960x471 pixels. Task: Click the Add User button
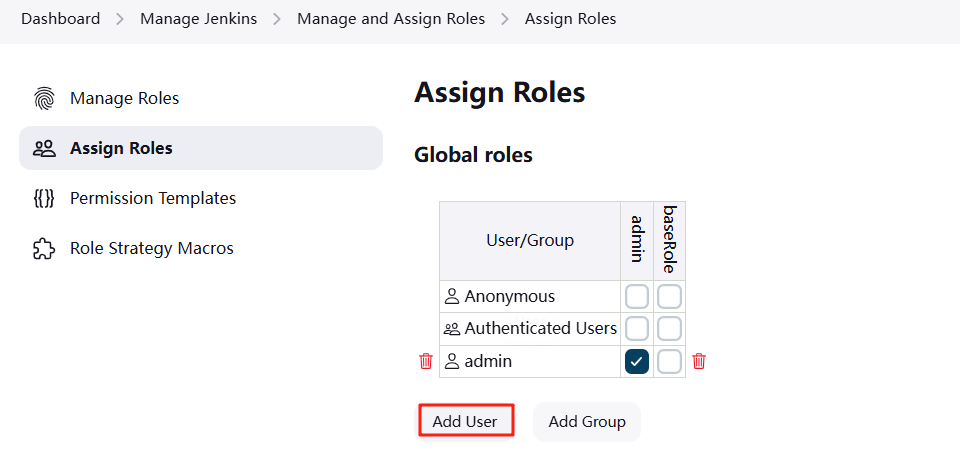point(465,421)
